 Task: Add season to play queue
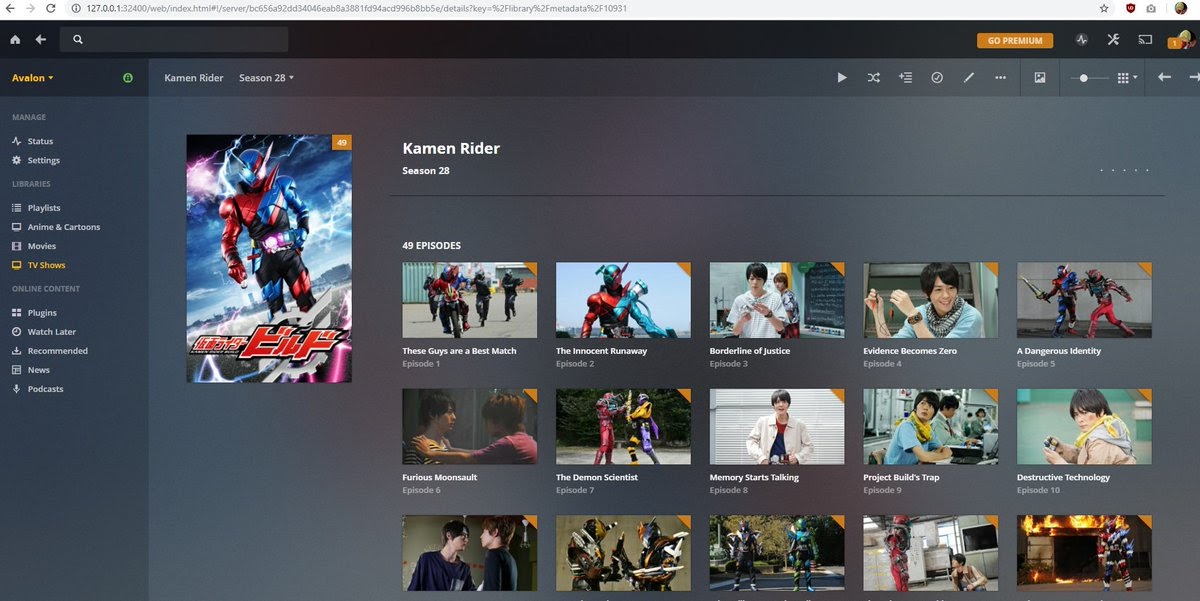(905, 77)
